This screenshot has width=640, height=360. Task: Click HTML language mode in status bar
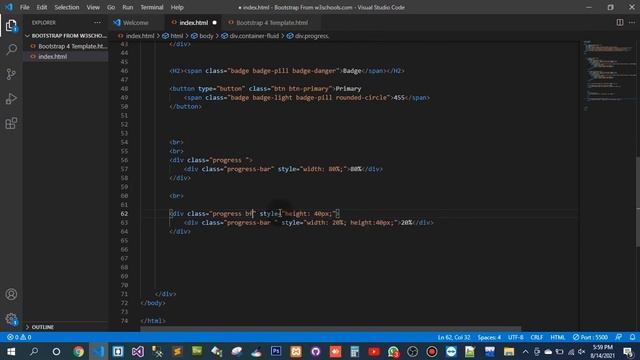[558, 337]
